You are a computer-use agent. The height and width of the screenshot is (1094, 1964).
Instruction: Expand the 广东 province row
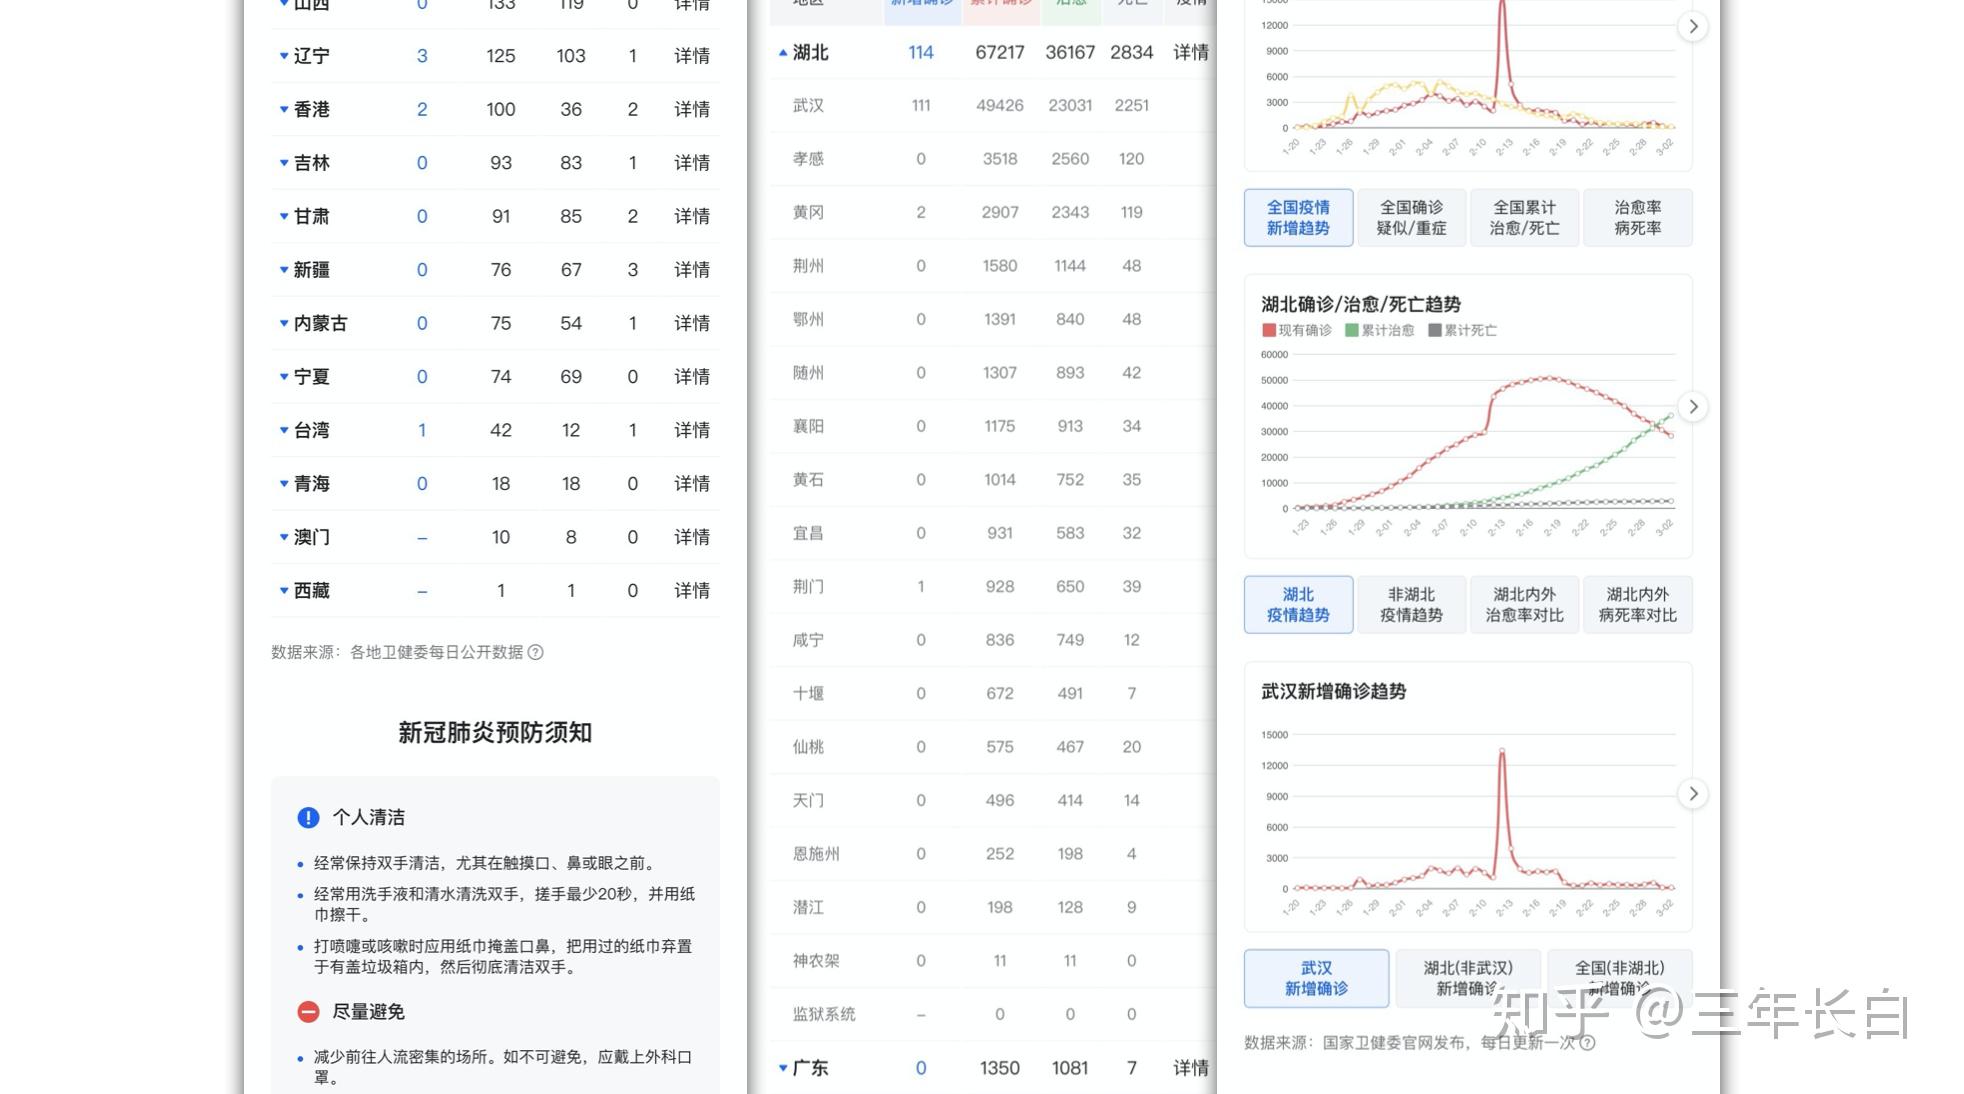(x=783, y=1068)
